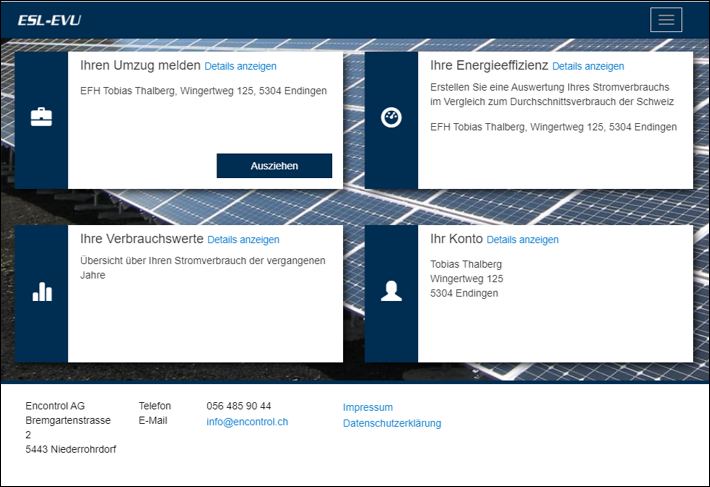
Task: Open the Datenschutzerklärung link
Action: pos(392,423)
